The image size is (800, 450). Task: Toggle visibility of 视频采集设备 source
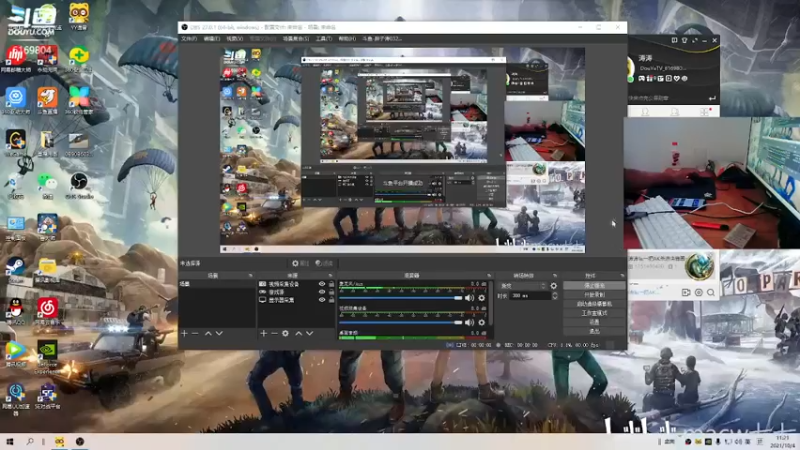point(321,284)
